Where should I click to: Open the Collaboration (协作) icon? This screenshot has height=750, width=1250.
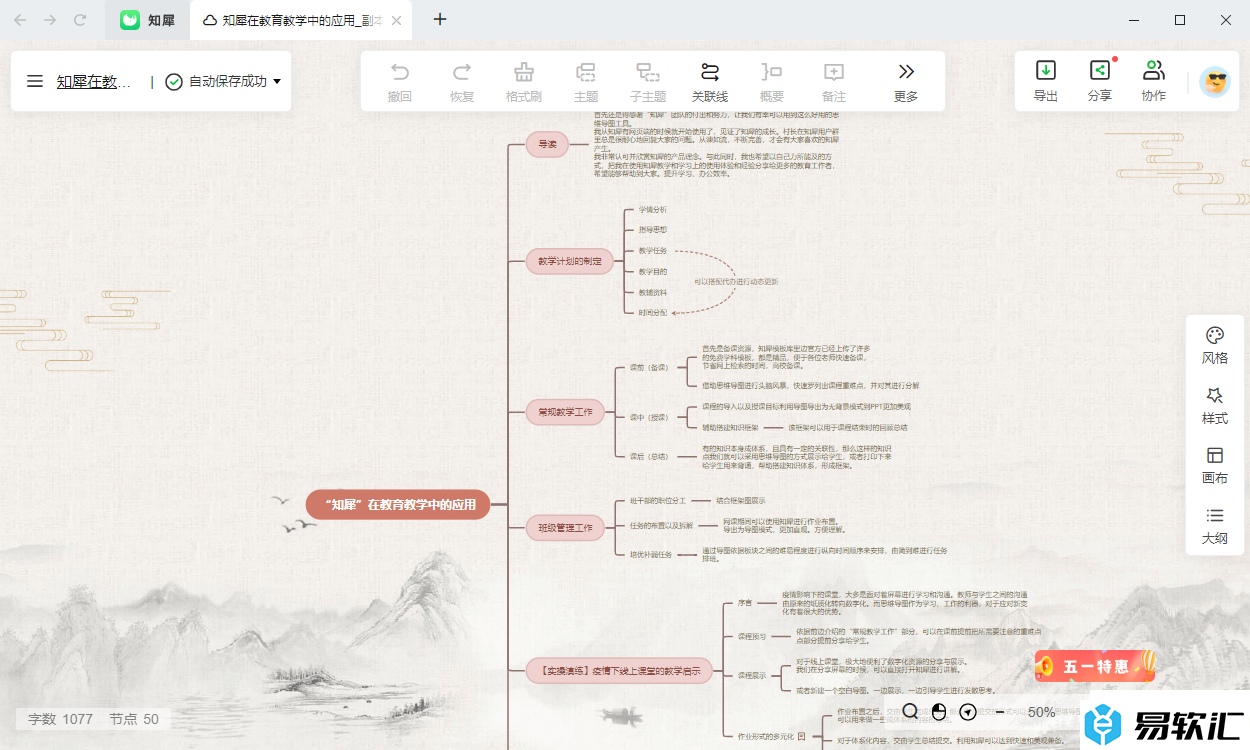1153,80
